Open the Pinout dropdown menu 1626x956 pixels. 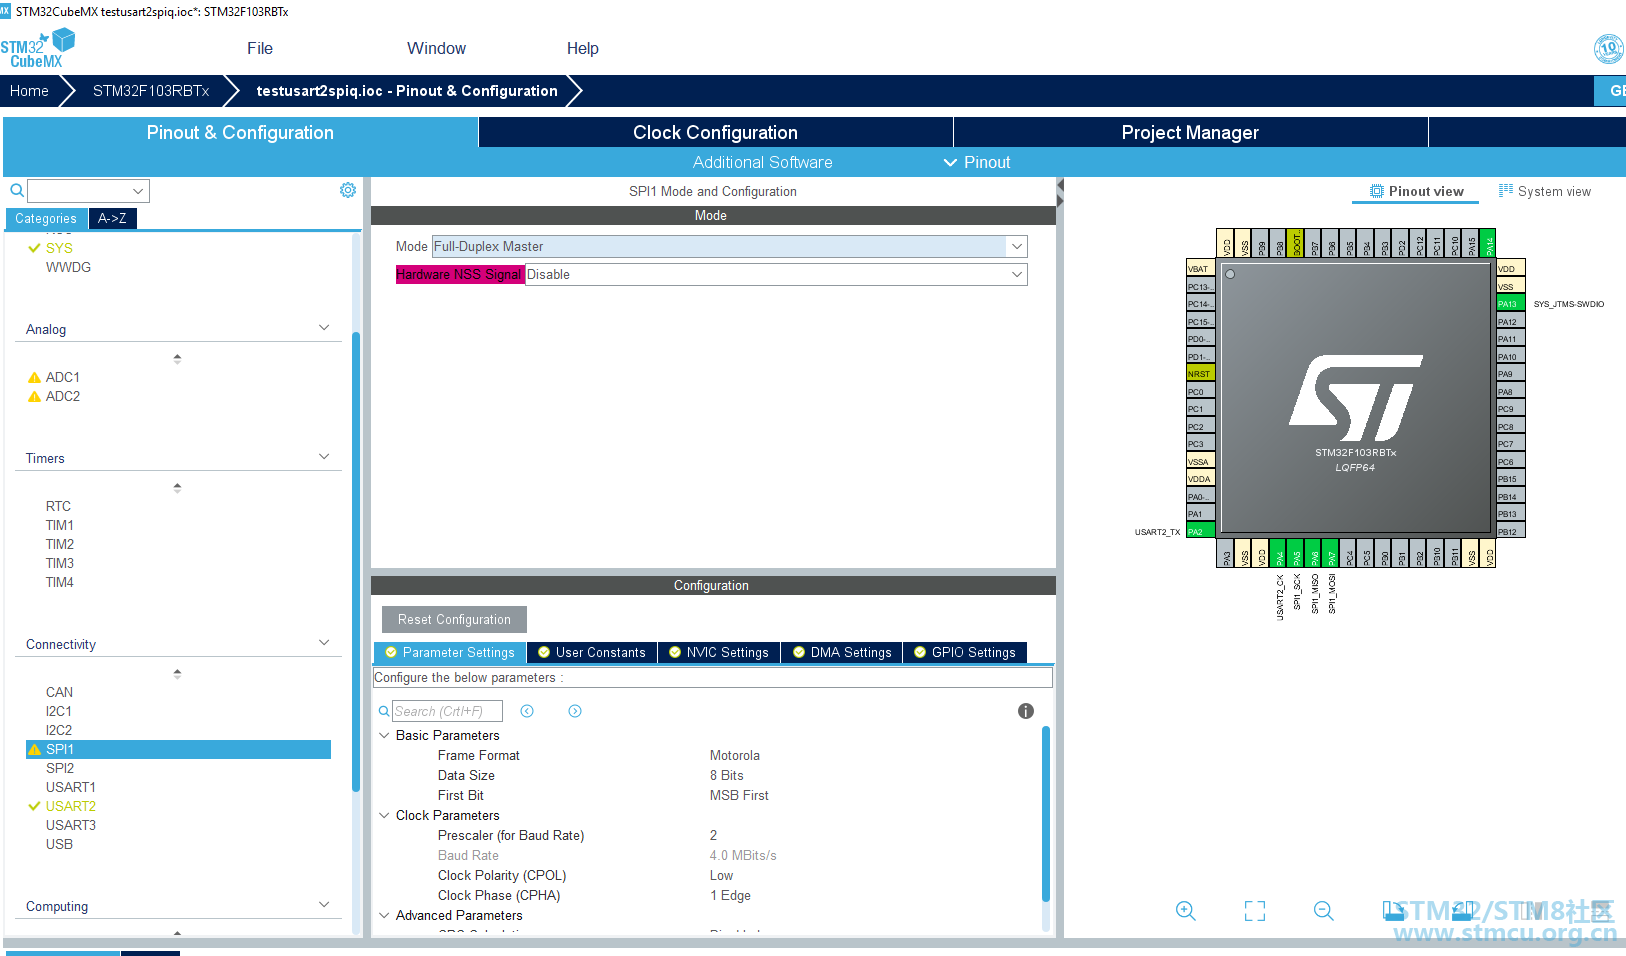coord(977,162)
